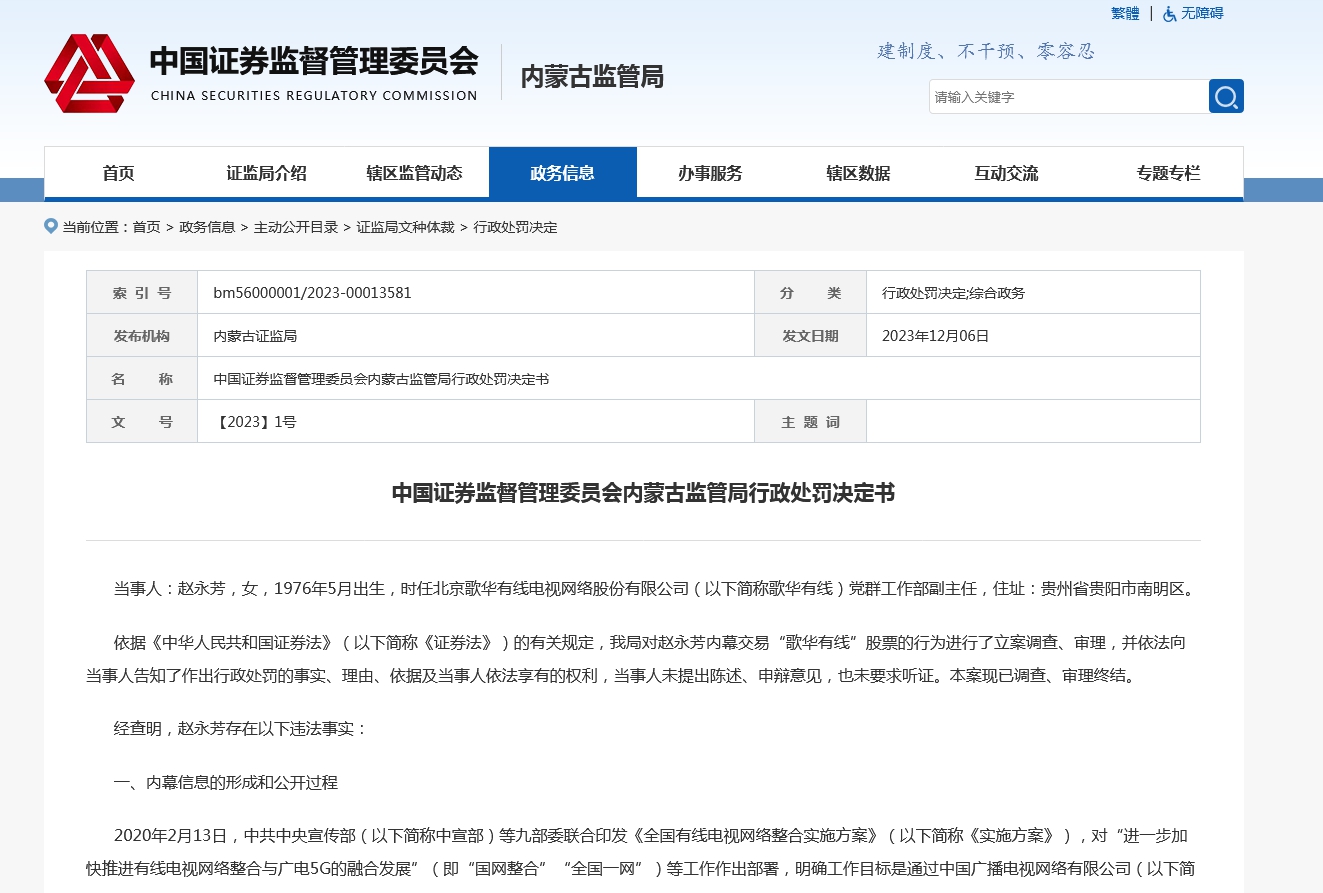Switch to Traditional Chinese (繁體)
This screenshot has height=893, width=1323.
[1125, 14]
